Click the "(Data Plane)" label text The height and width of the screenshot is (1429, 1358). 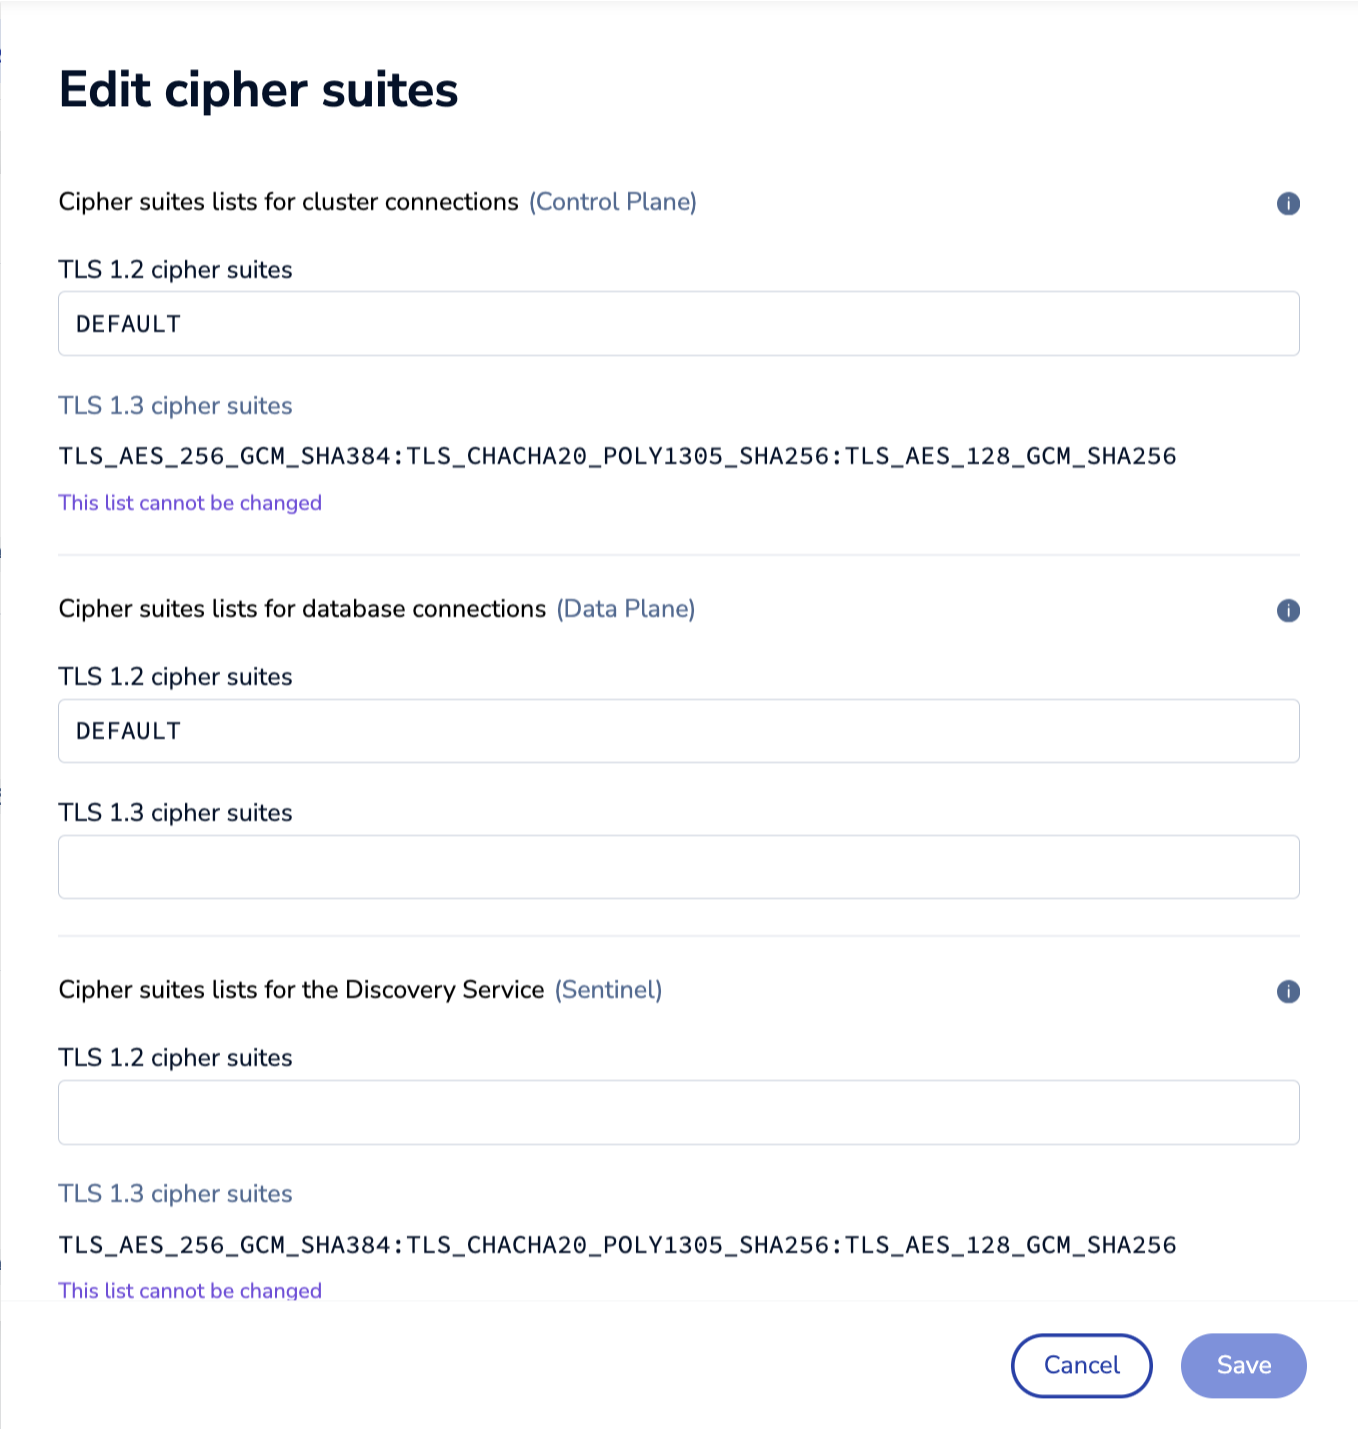coord(625,609)
